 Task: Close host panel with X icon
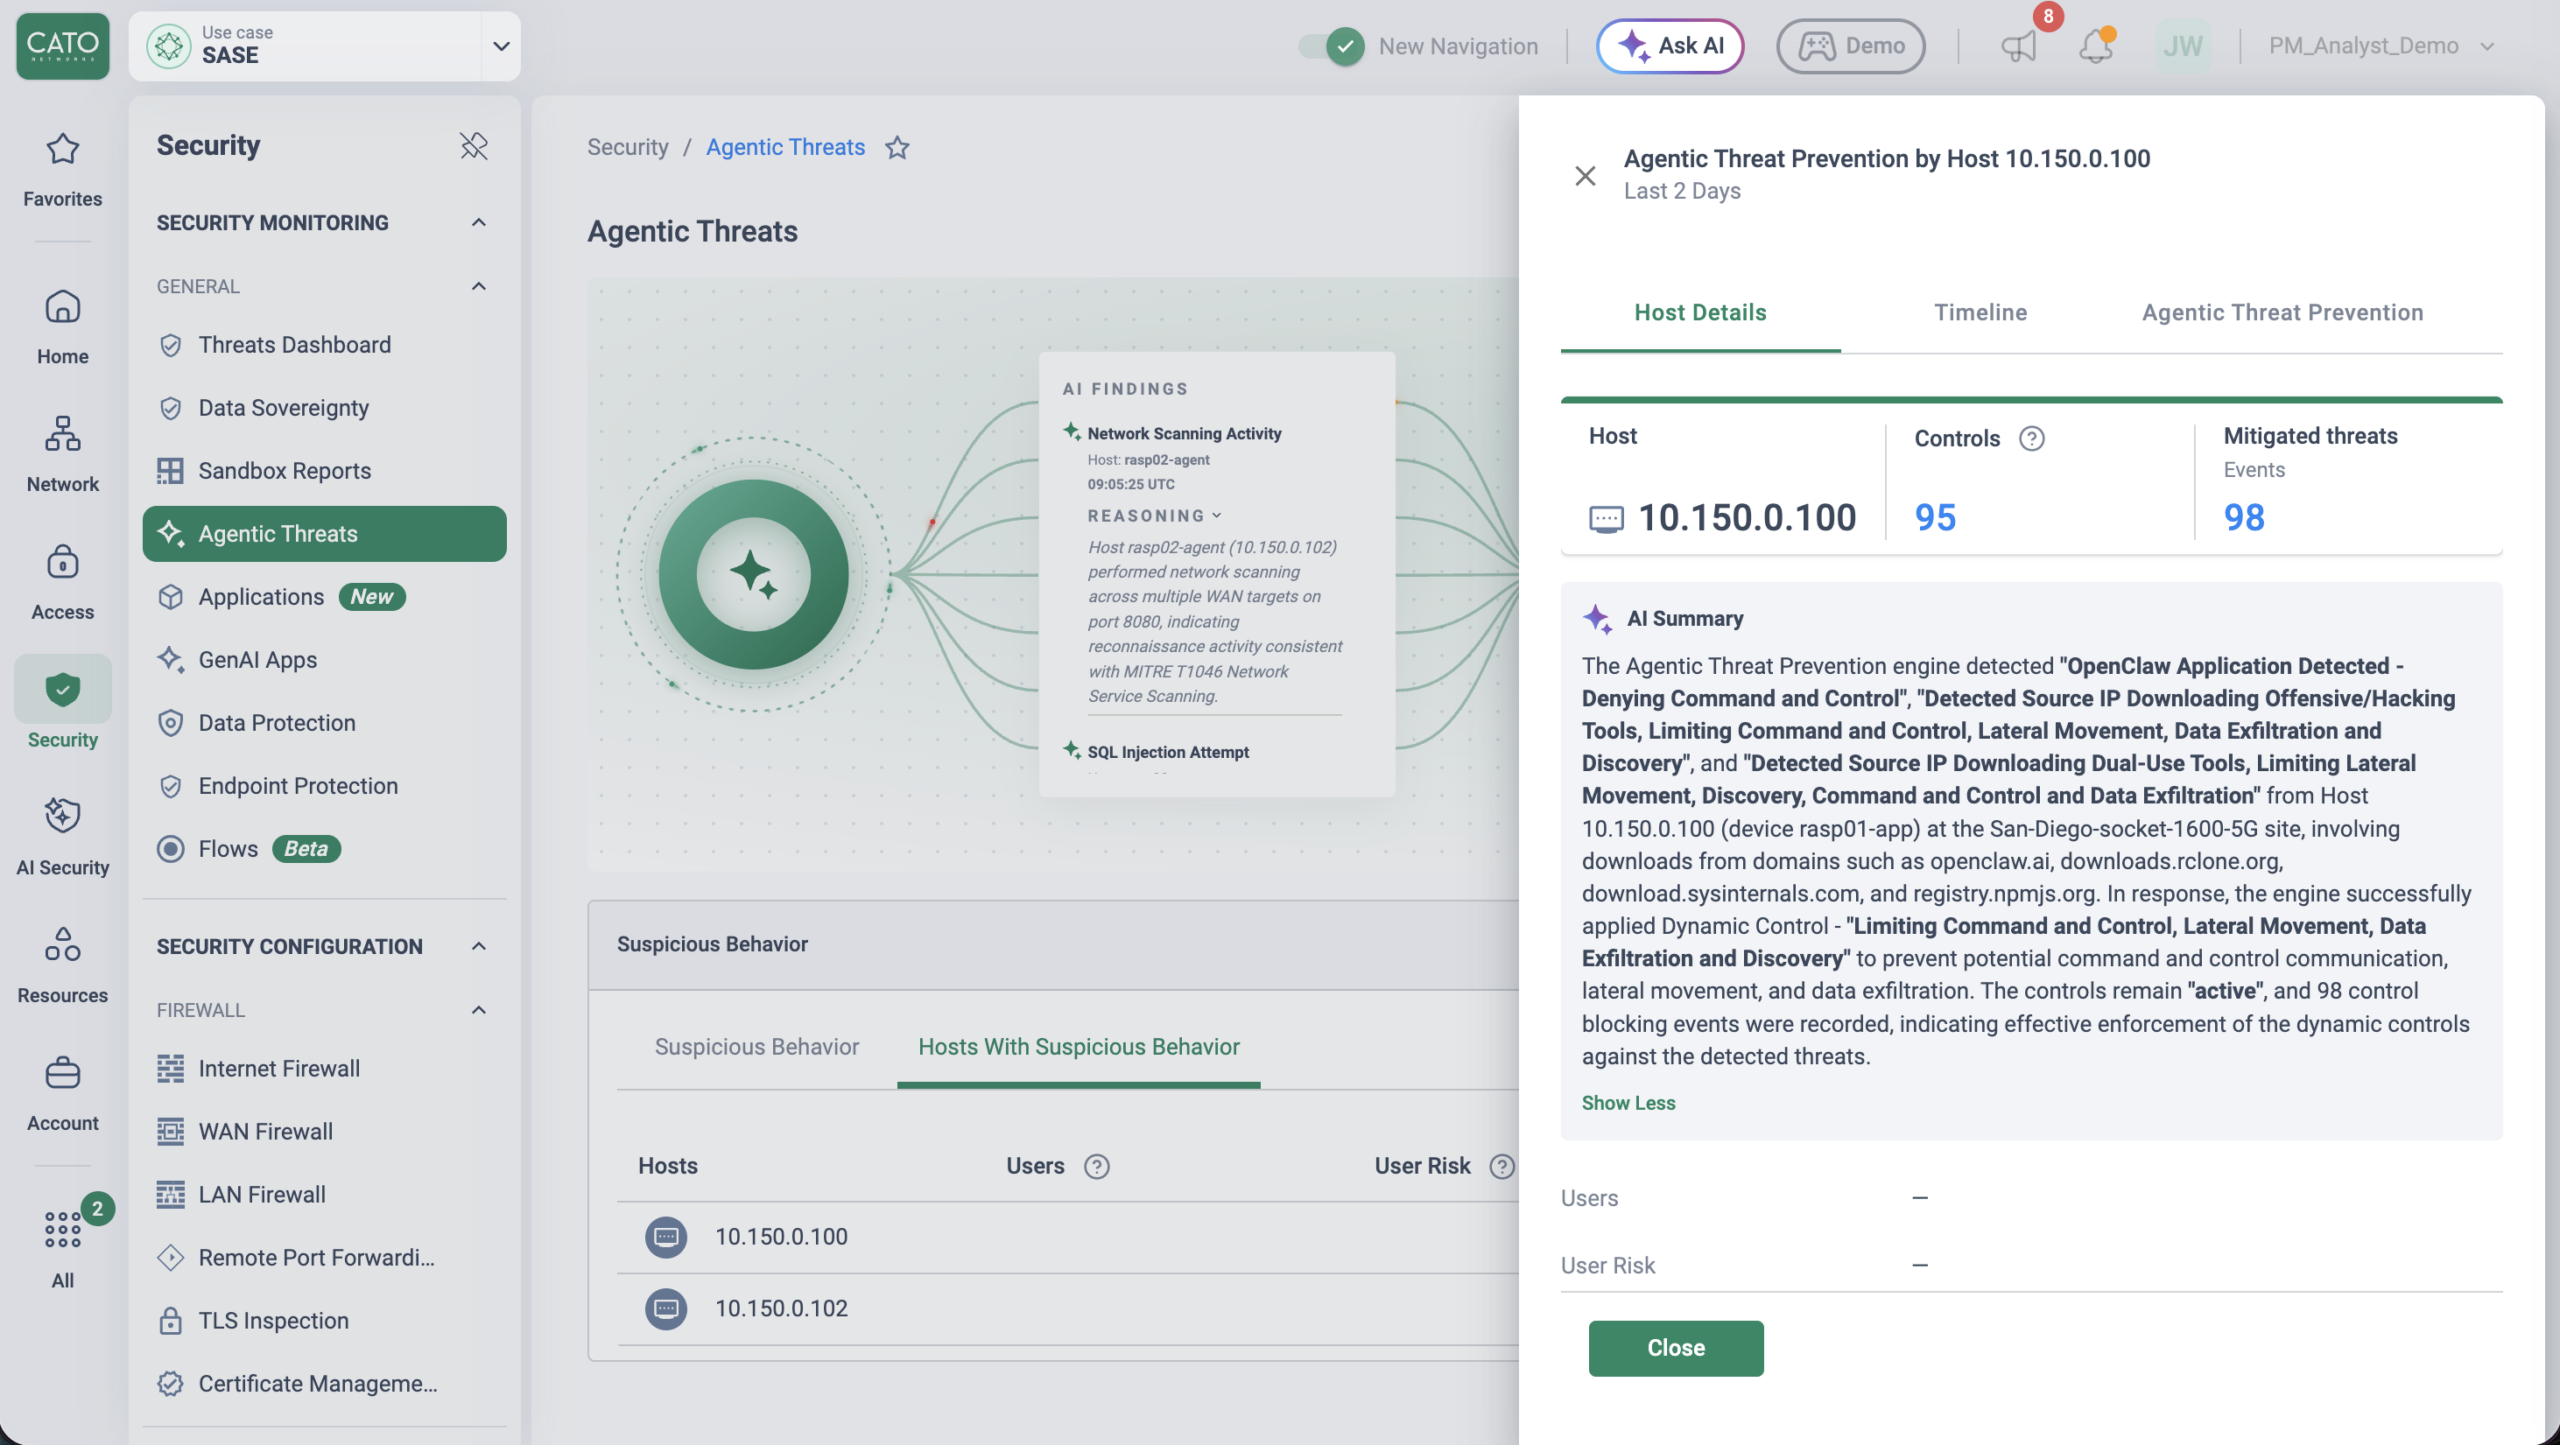(1585, 176)
